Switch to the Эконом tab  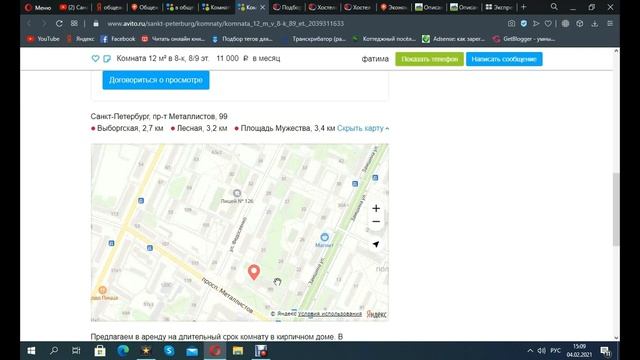(x=393, y=7)
